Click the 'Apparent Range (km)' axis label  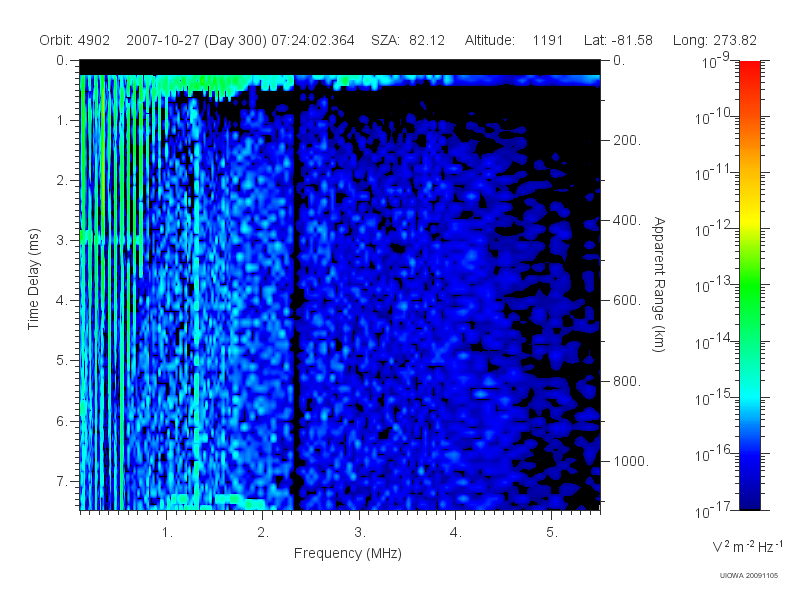tap(659, 284)
